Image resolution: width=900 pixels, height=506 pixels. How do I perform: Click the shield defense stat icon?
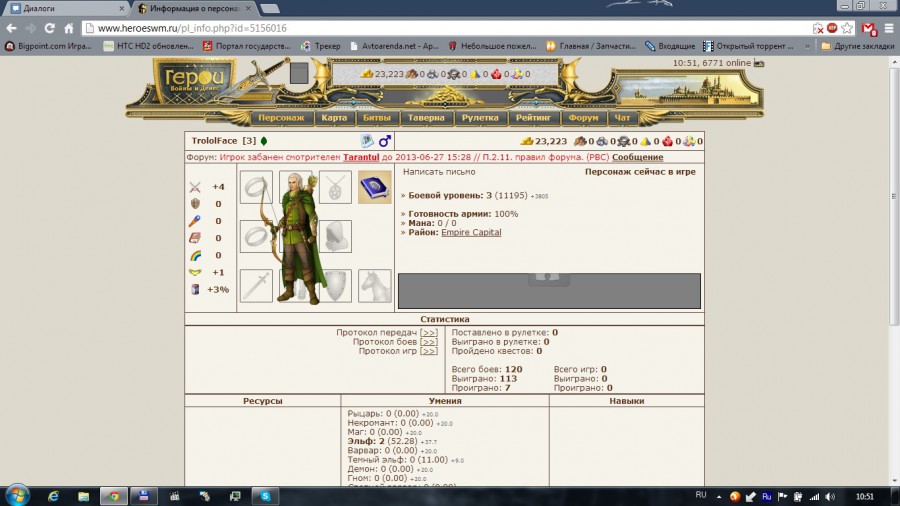tap(195, 204)
